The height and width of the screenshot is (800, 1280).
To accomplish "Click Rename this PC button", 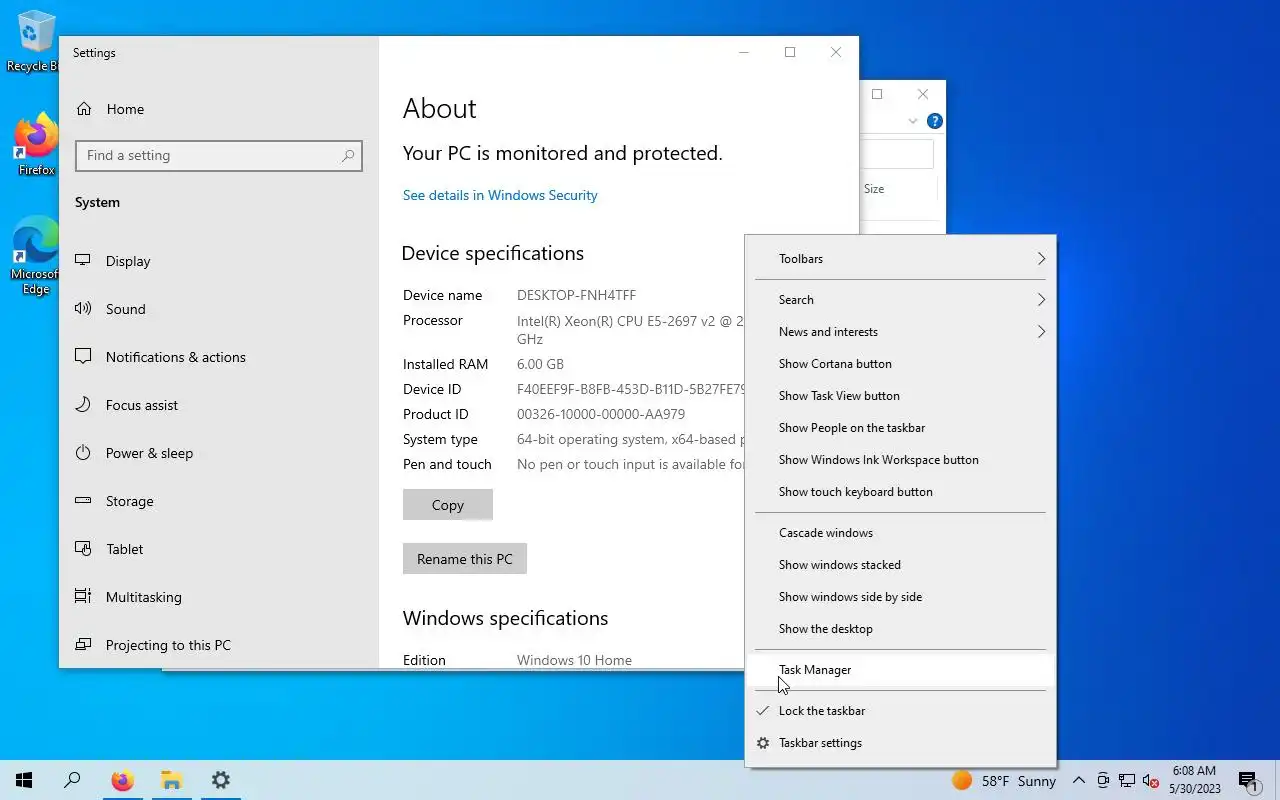I will click(x=465, y=559).
